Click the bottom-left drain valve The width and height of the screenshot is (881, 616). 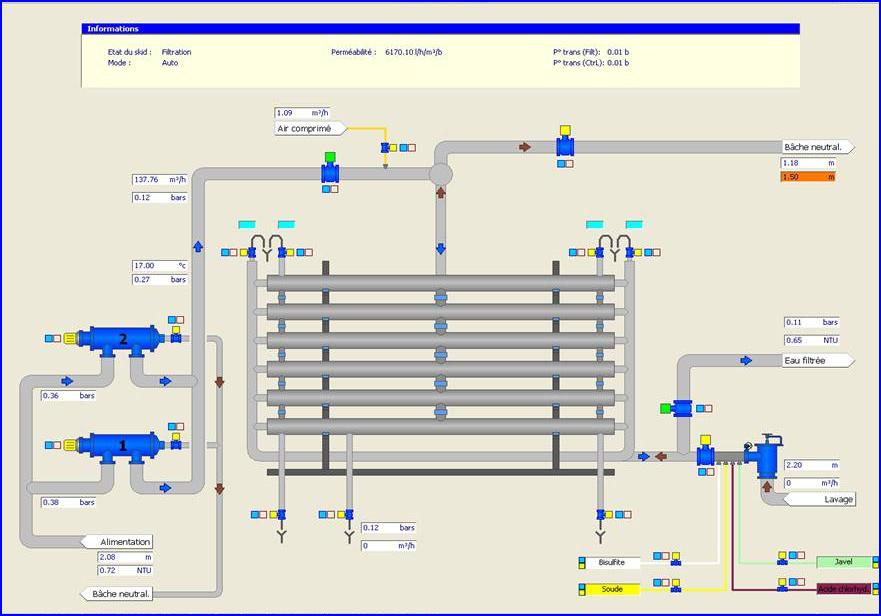tap(281, 514)
